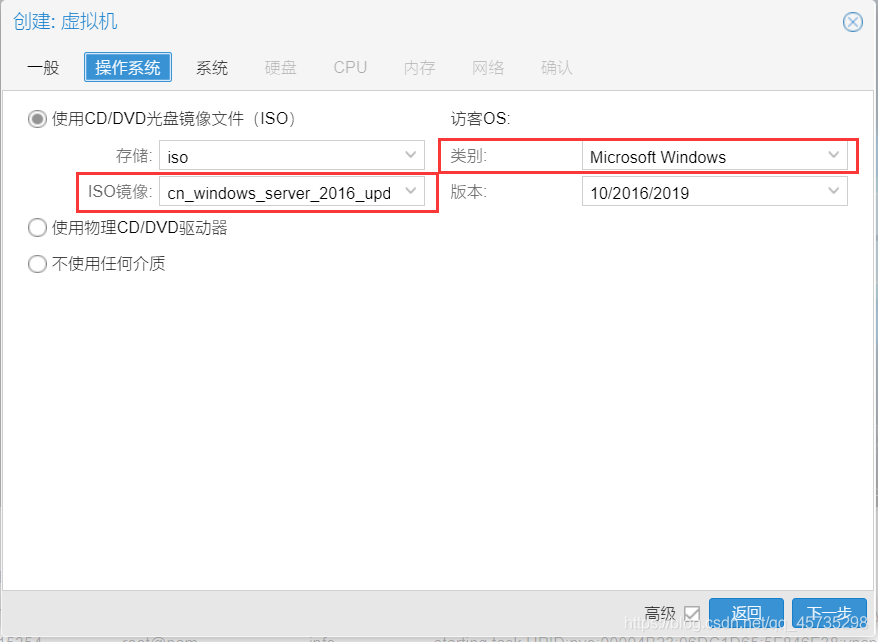Open the 硬盘 tab
The height and width of the screenshot is (642, 878).
coord(281,68)
